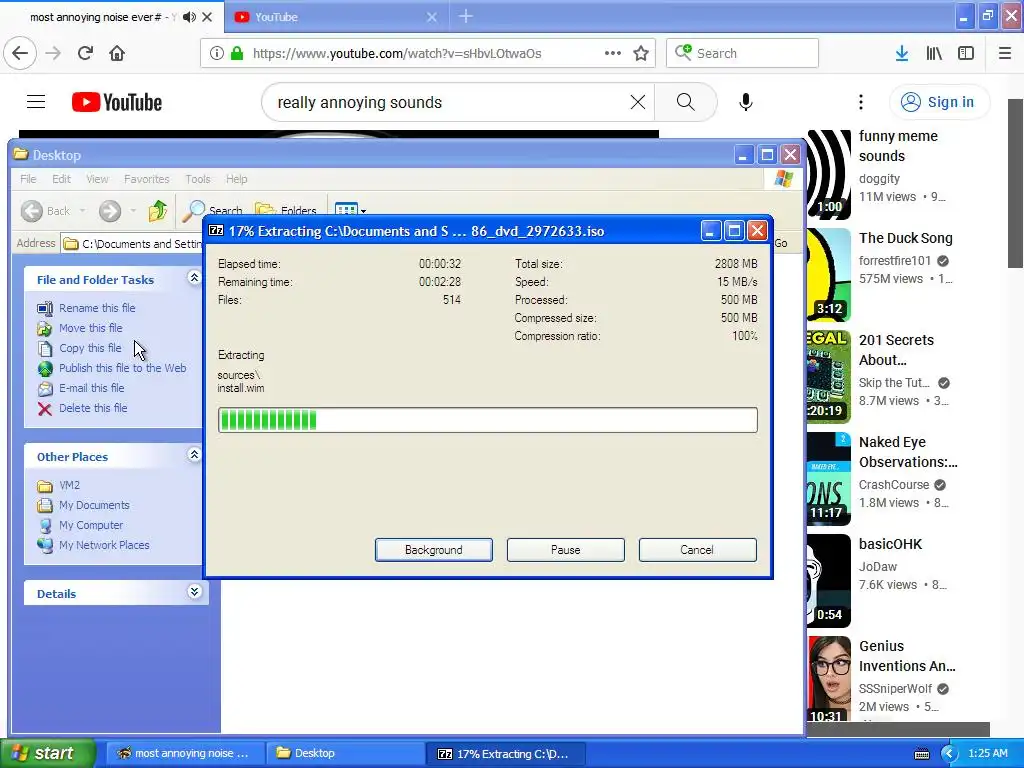Go back using Firefox back arrow
The width and height of the screenshot is (1024, 768).
(x=20, y=53)
